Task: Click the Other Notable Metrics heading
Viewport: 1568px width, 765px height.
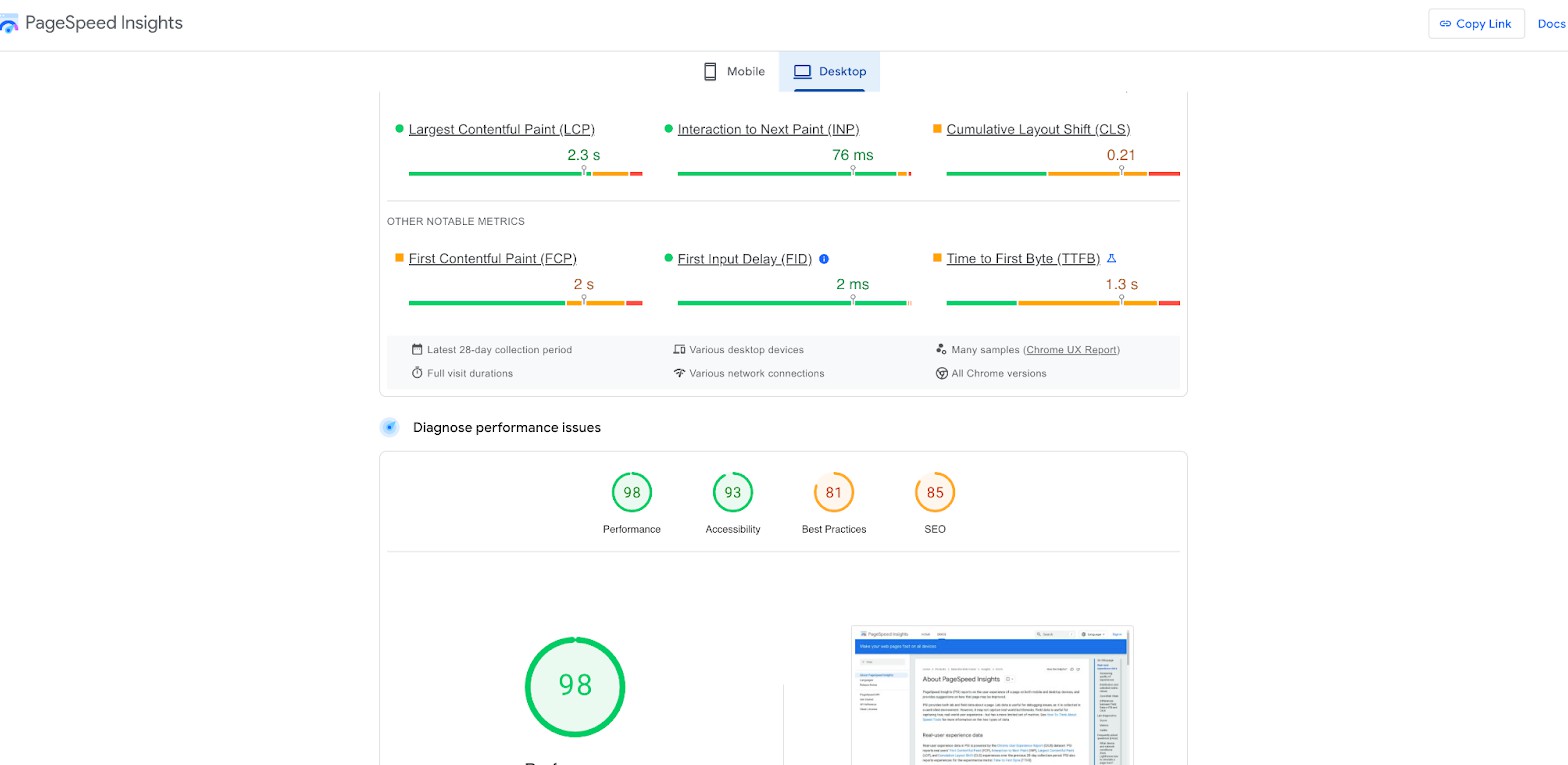Action: (456, 221)
